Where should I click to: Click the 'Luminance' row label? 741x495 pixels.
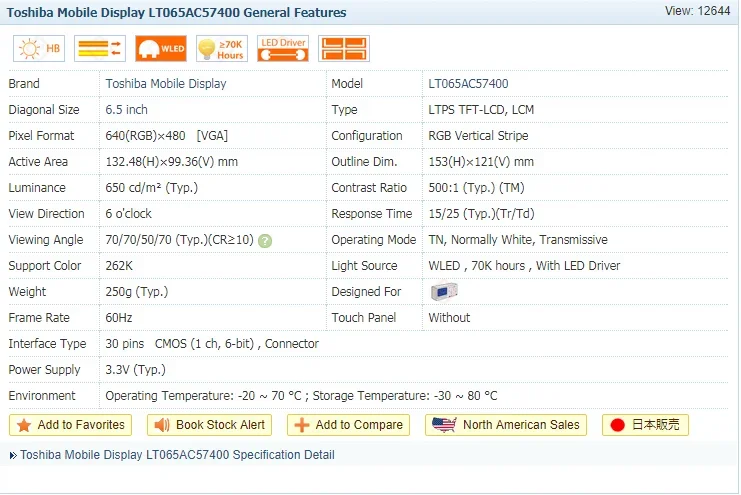(37, 188)
